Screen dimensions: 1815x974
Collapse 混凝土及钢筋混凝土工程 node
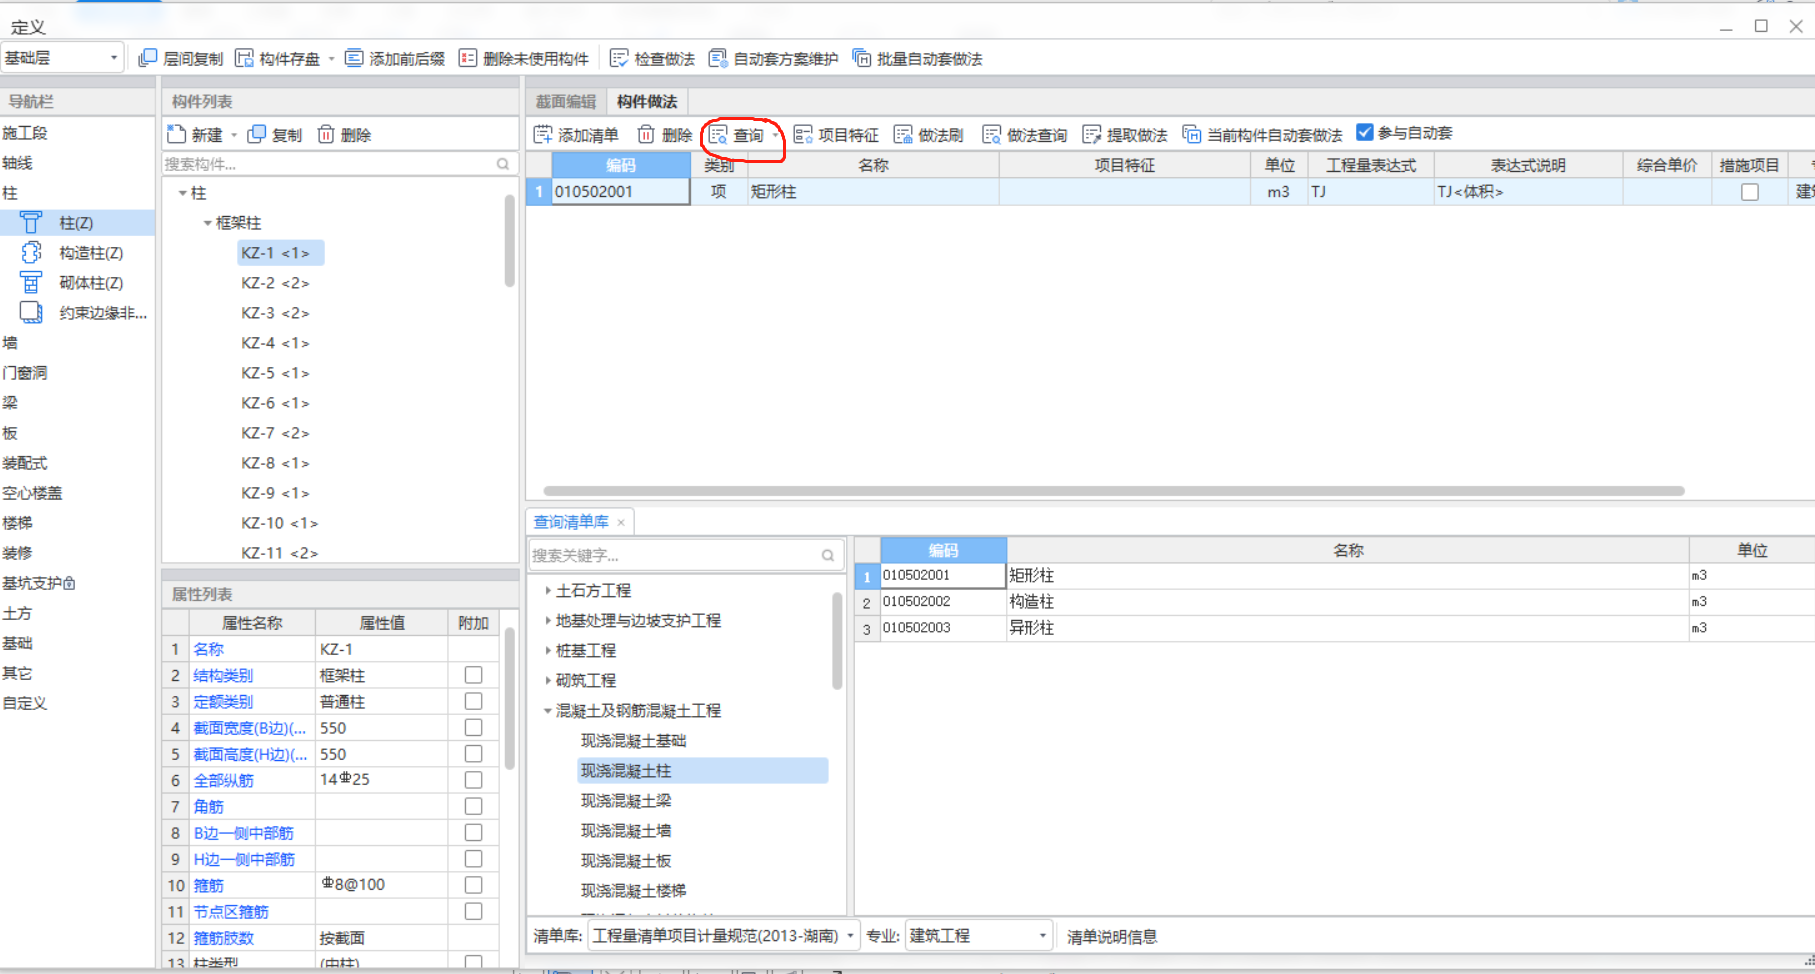pyautogui.click(x=548, y=711)
